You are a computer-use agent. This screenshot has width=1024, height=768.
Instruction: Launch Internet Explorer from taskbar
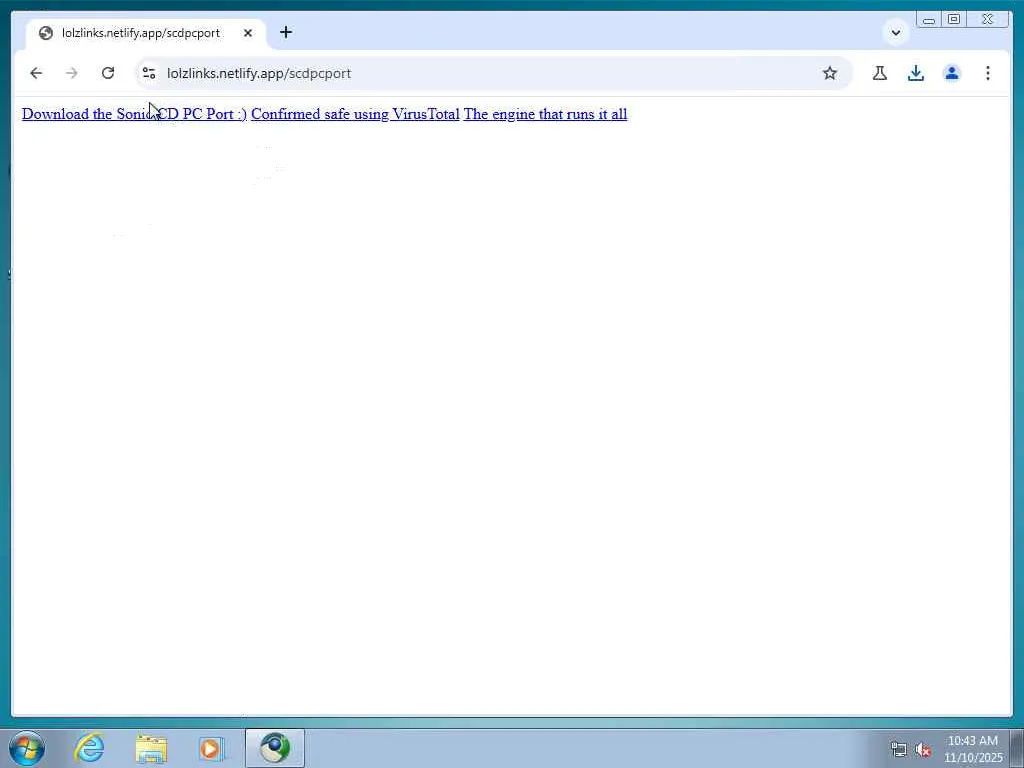point(89,748)
